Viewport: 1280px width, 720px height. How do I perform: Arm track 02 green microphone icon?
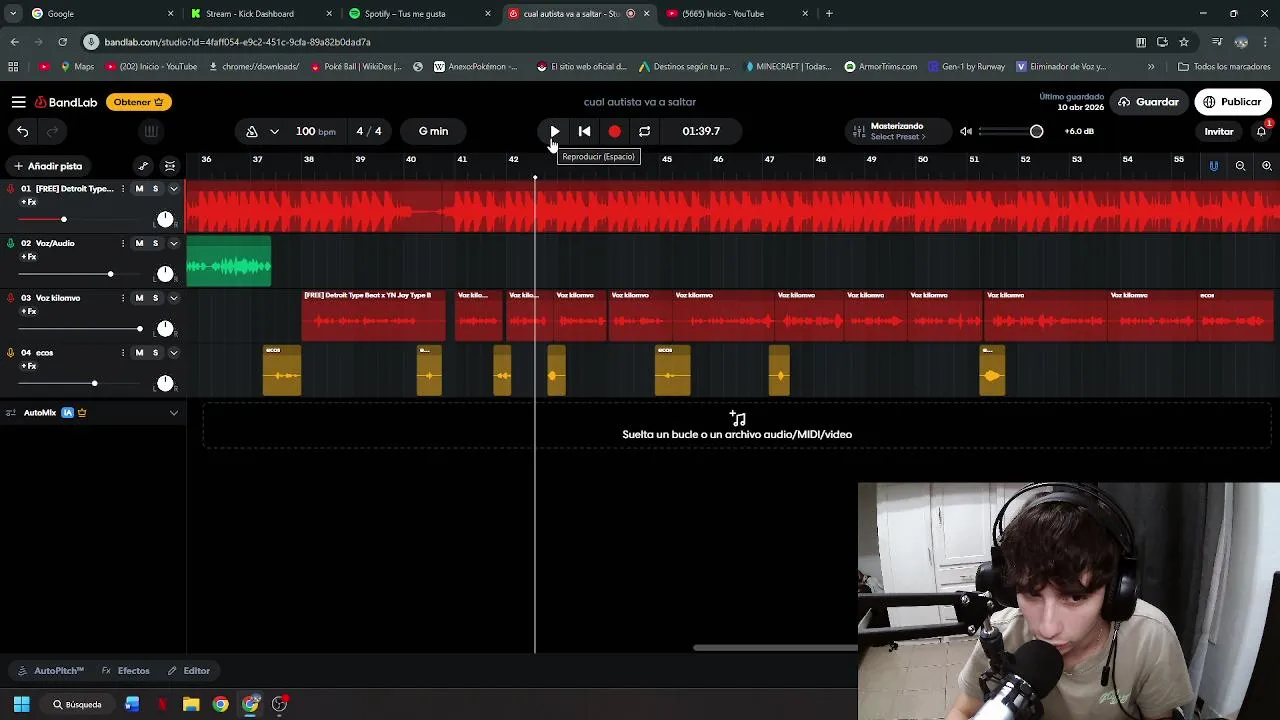[x=11, y=243]
